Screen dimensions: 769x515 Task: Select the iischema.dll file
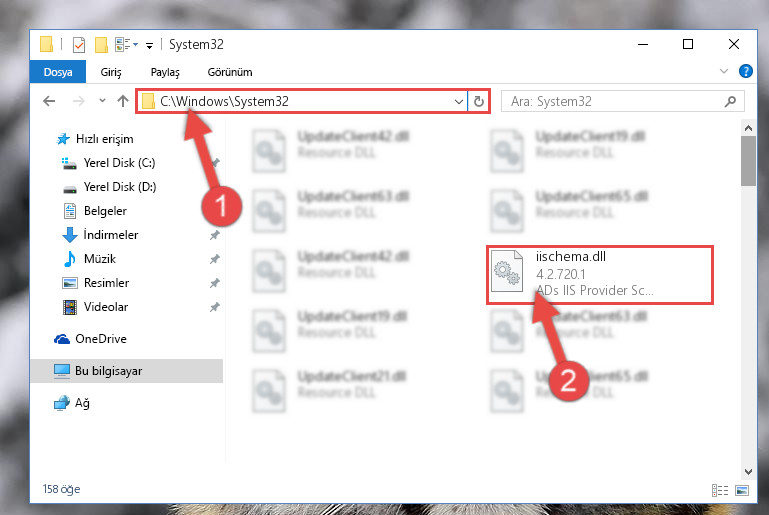point(600,275)
